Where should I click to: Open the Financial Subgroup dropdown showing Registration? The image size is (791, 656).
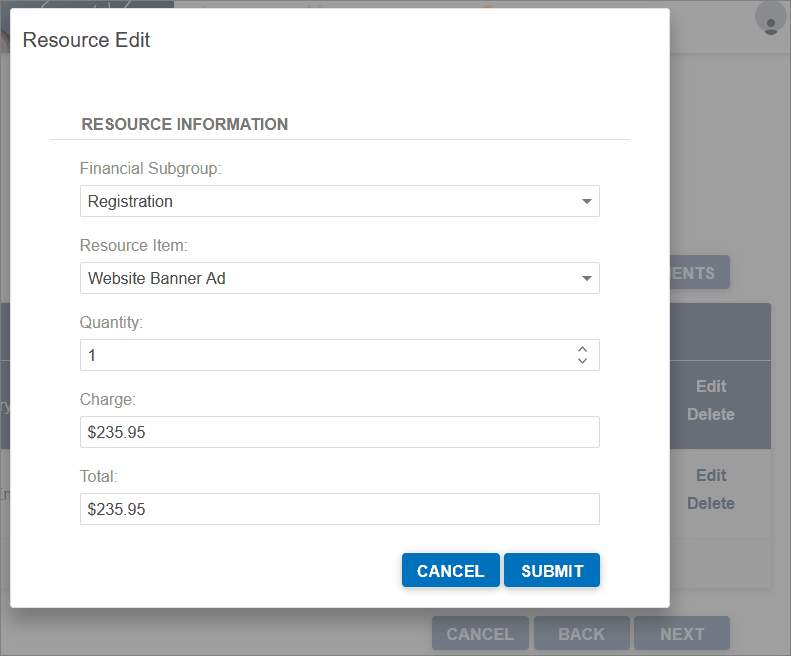point(340,201)
